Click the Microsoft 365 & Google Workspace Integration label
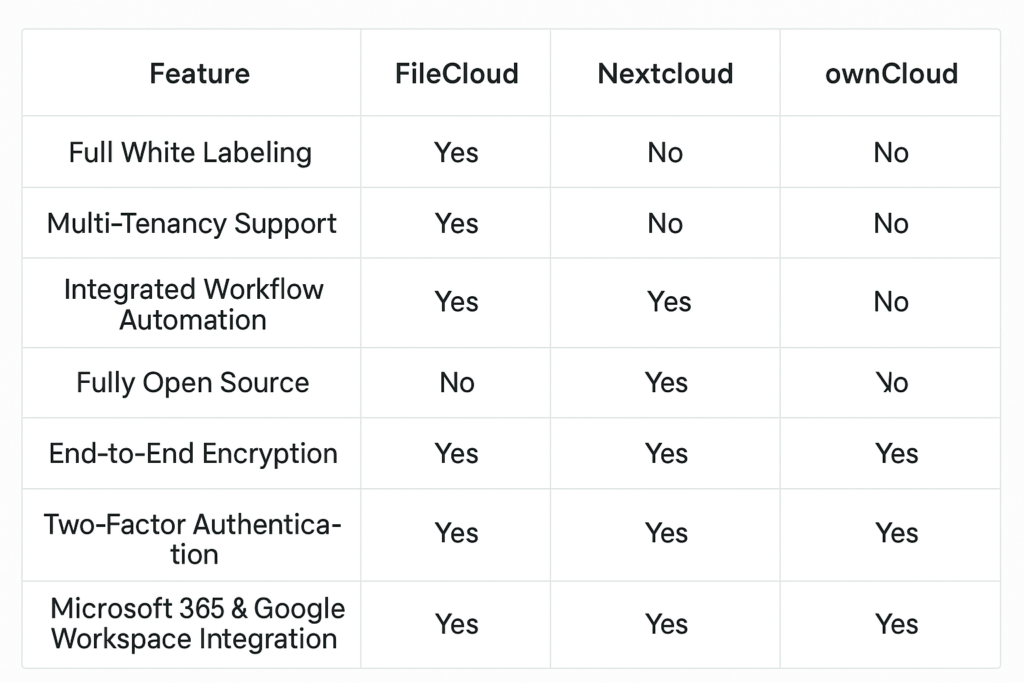 197,623
